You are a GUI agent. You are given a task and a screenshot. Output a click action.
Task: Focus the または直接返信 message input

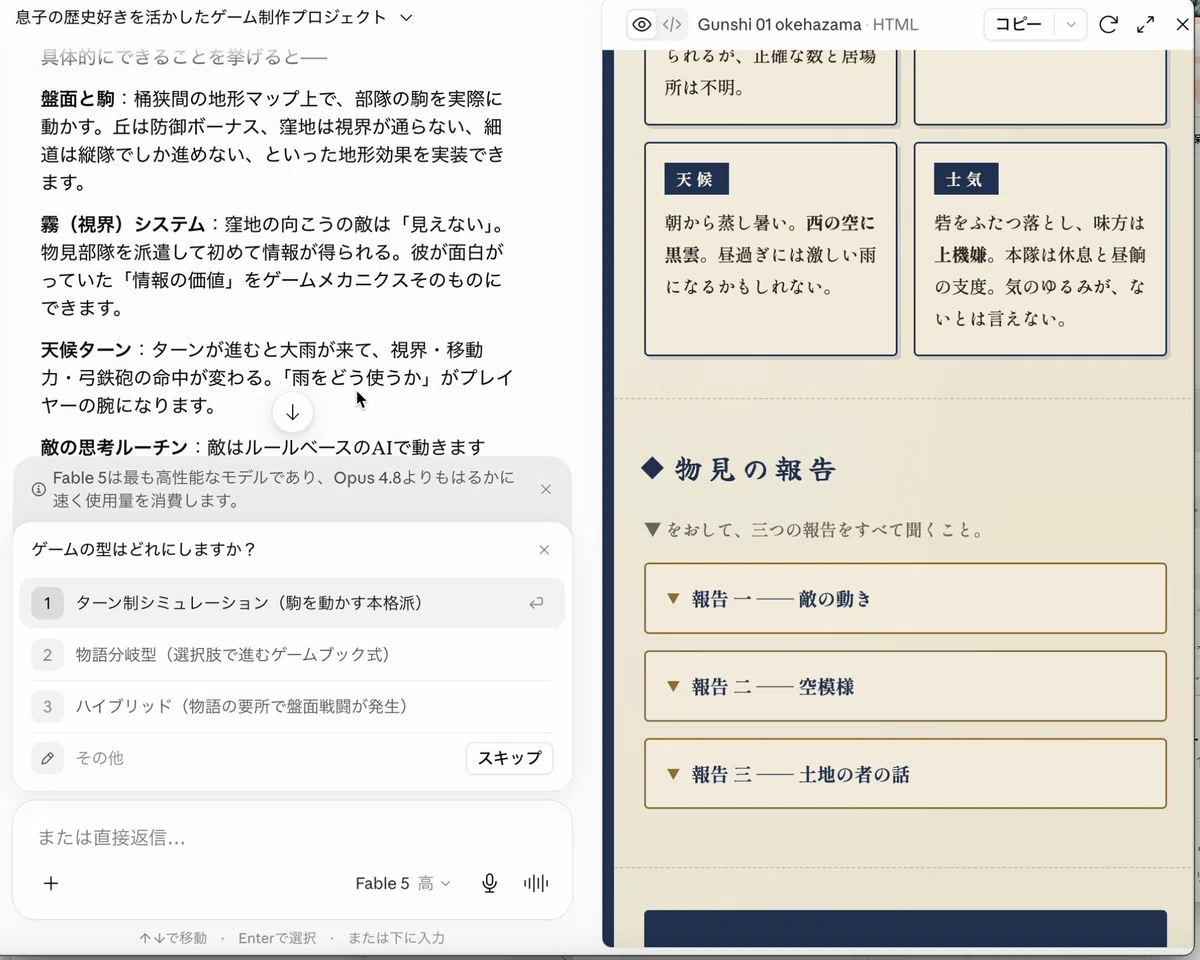(x=292, y=838)
